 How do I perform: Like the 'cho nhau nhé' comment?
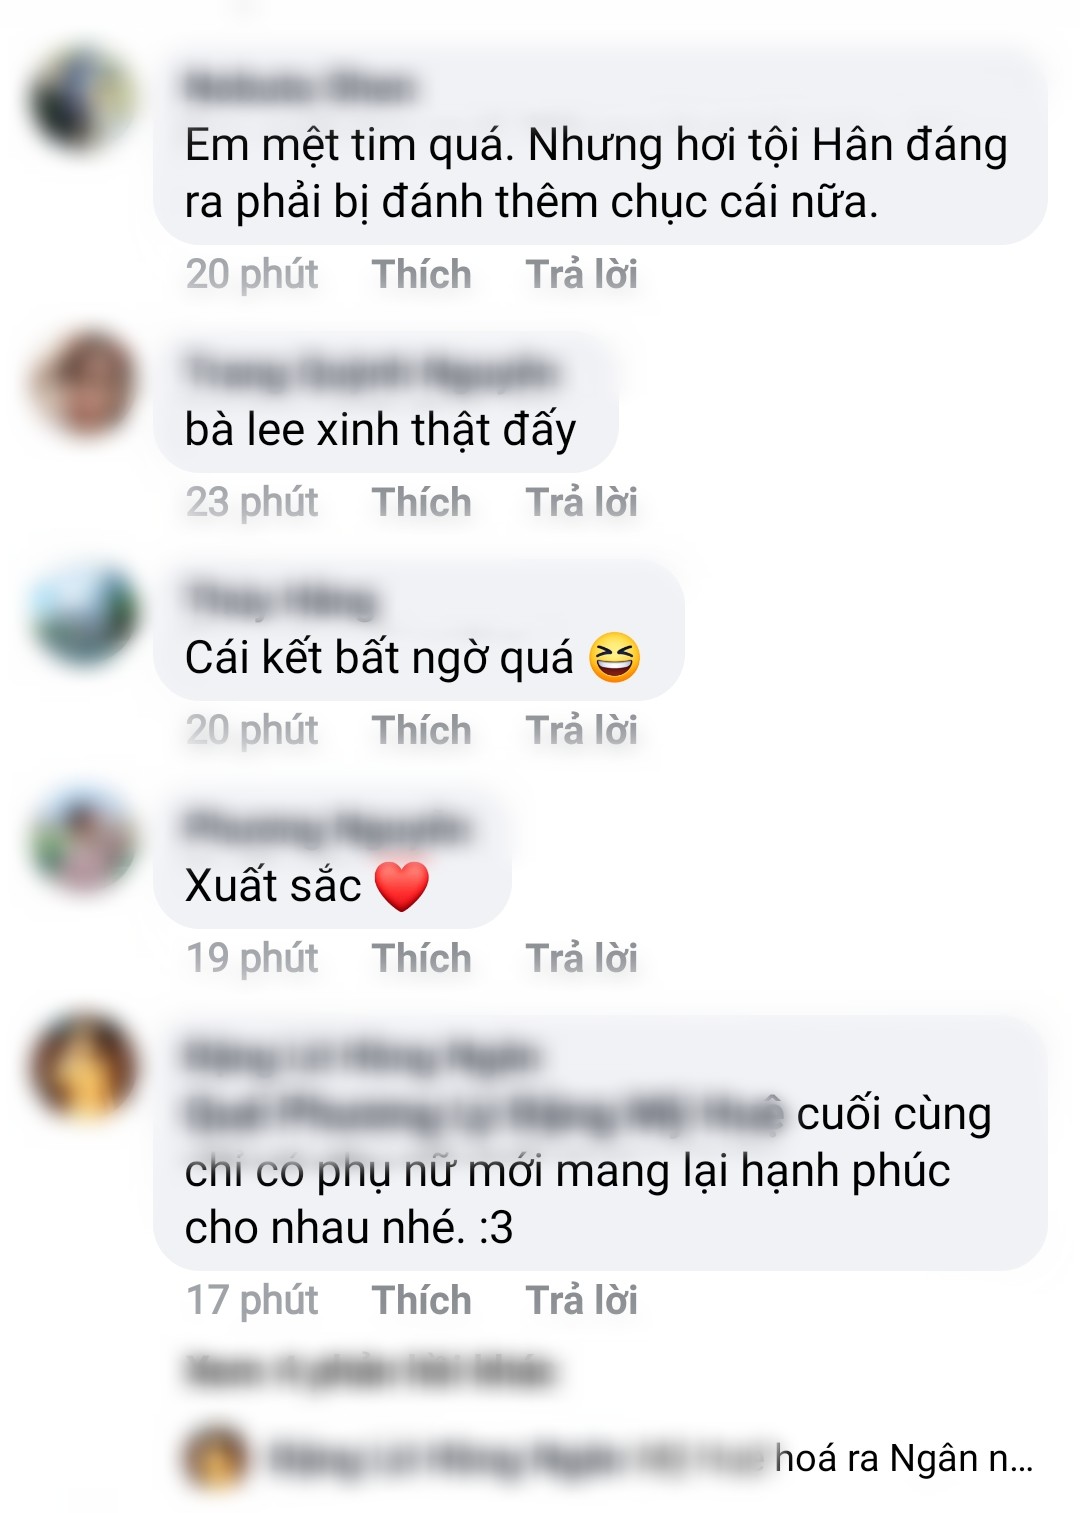point(421,1300)
